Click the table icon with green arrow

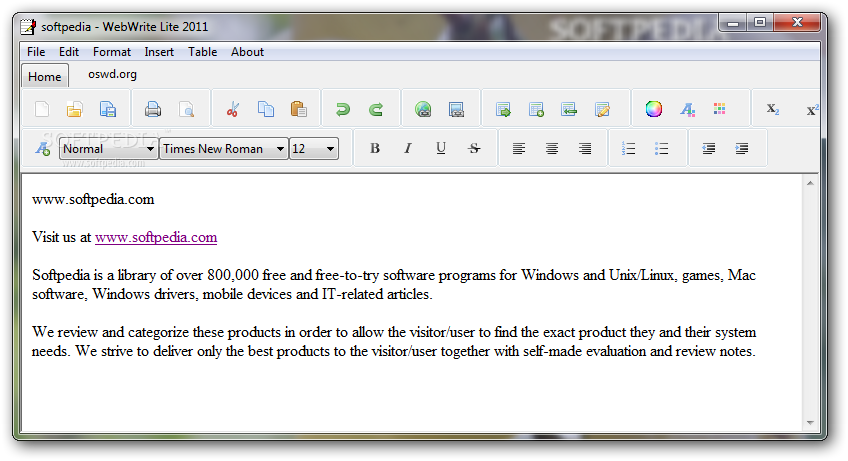coord(503,109)
